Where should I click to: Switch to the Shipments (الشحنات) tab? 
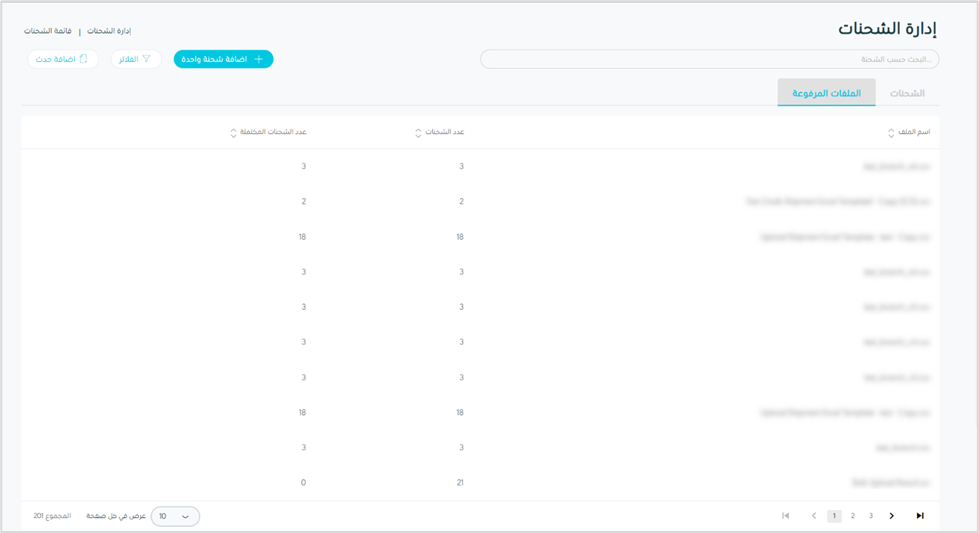907,93
